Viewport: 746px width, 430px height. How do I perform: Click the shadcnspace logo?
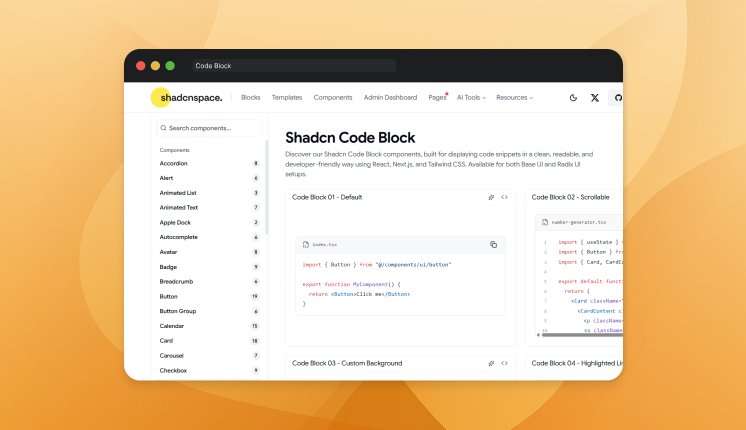click(x=186, y=98)
